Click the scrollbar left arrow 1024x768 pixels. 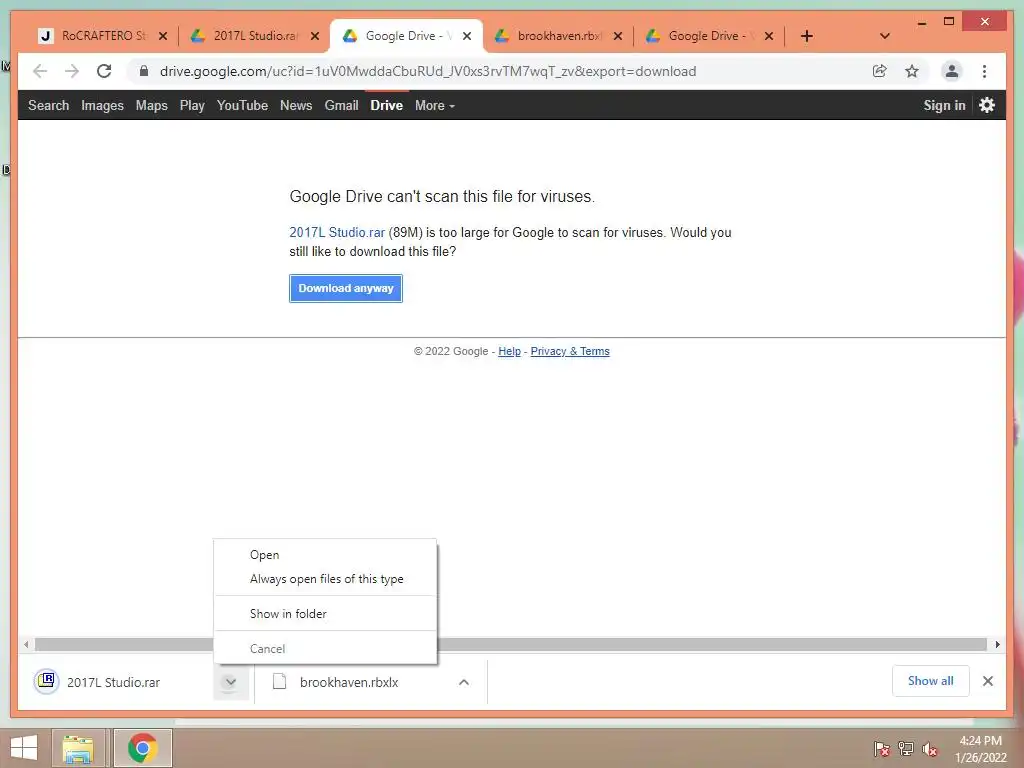pyautogui.click(x=26, y=645)
